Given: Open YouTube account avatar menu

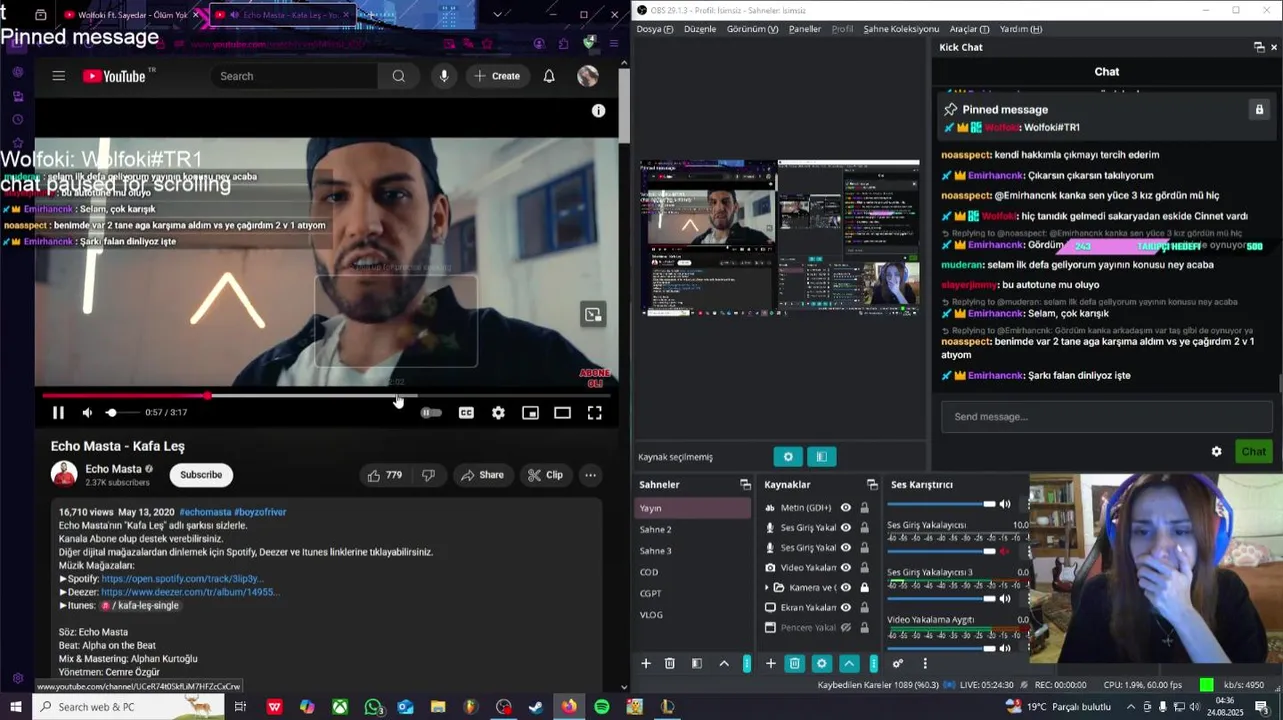Looking at the screenshot, I should pyautogui.click(x=588, y=76).
